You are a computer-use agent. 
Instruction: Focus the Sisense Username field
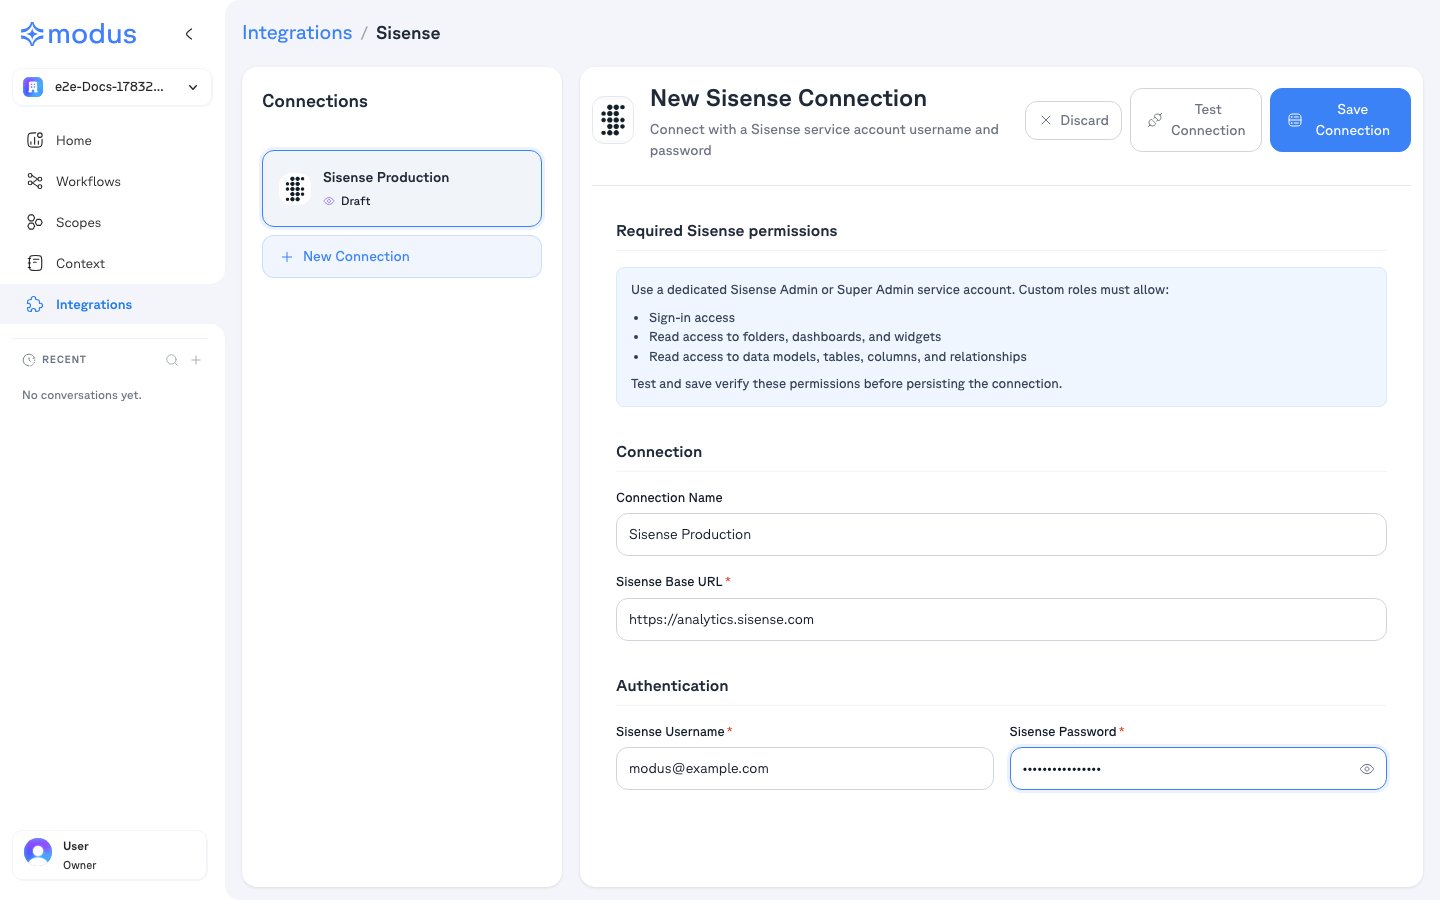coord(805,769)
